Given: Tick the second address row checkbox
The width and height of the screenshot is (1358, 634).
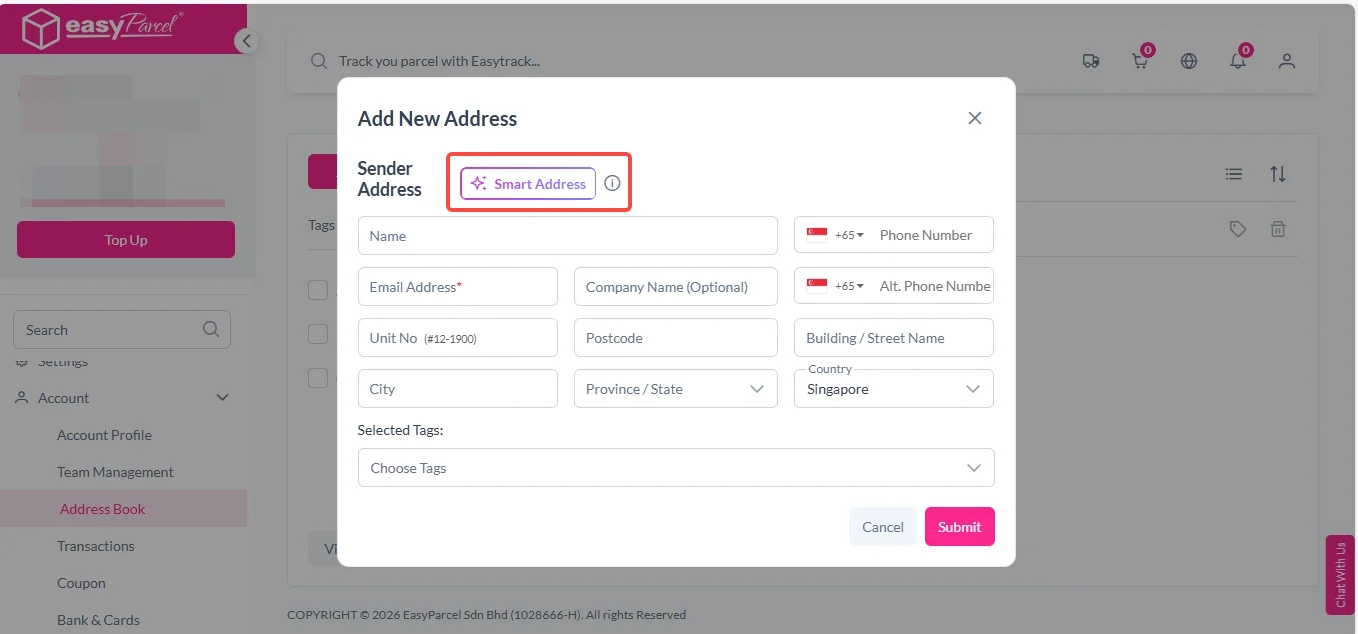Looking at the screenshot, I should pos(318,333).
